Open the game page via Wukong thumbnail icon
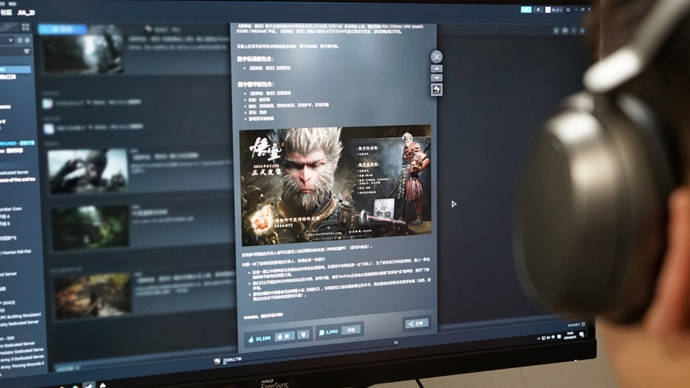Viewport: 690px width, 388px height. pos(437,89)
